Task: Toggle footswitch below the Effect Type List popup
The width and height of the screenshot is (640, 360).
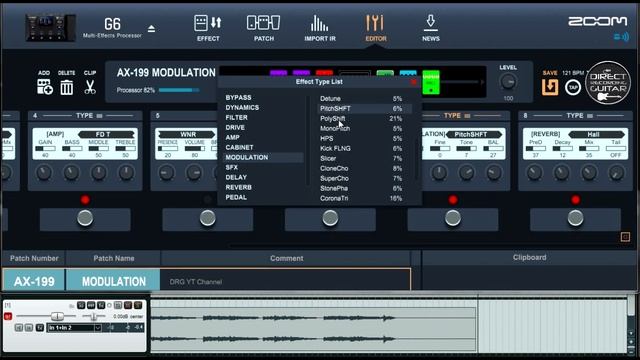Action: (330, 218)
